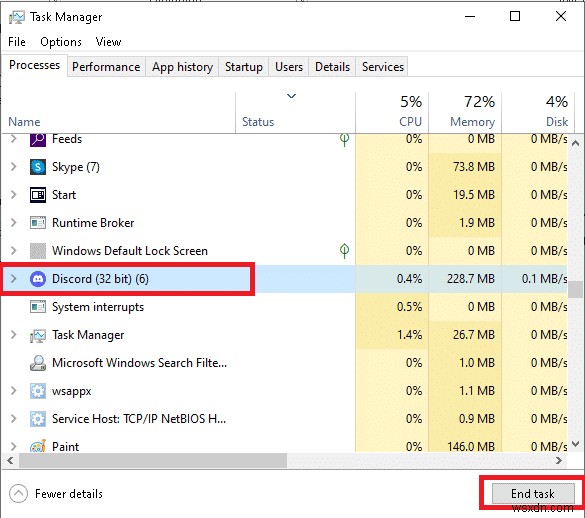This screenshot has width=585, height=518.
Task: Click the Task Manager title bar icon
Action: [17, 17]
